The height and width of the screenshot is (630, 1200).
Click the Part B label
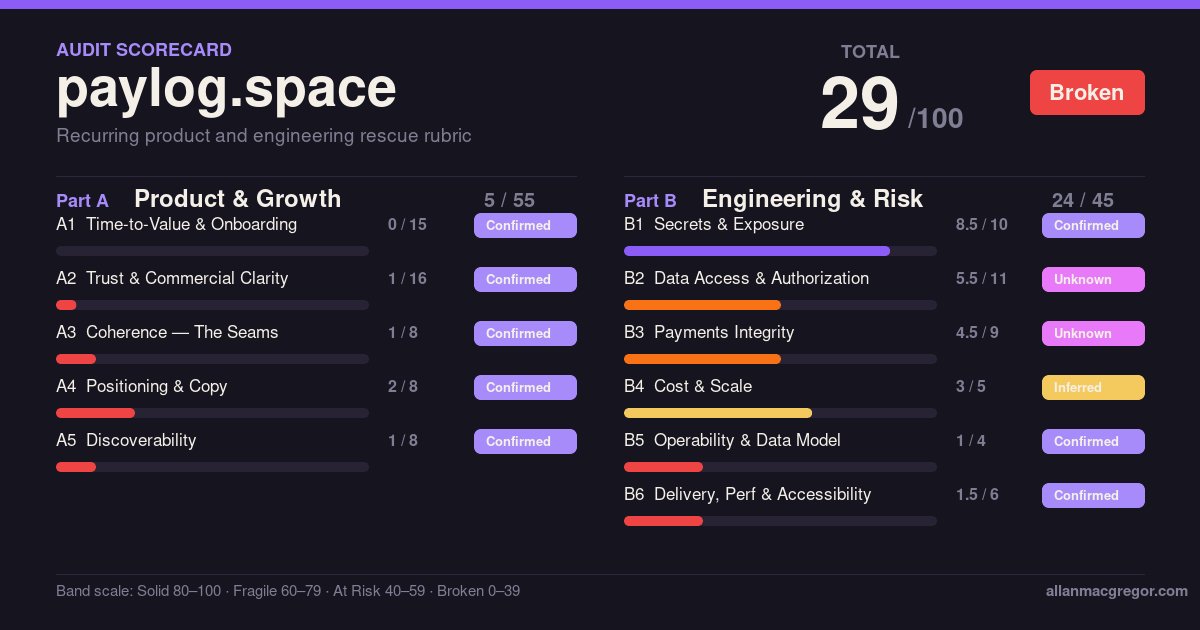tap(650, 201)
